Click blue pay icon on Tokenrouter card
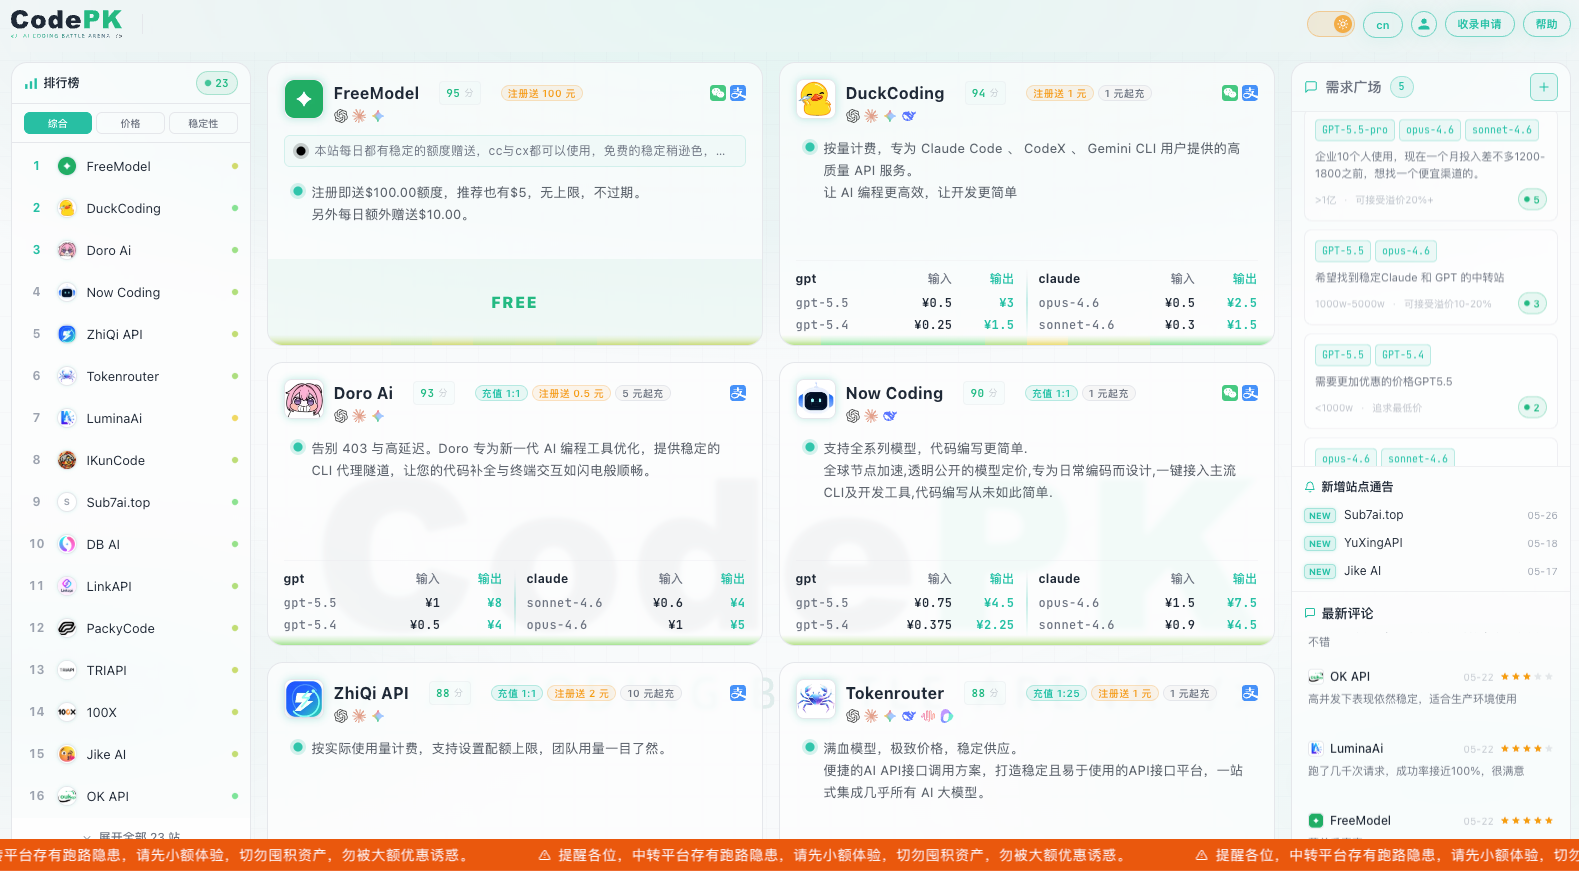This screenshot has height=871, width=1579. click(x=1250, y=693)
